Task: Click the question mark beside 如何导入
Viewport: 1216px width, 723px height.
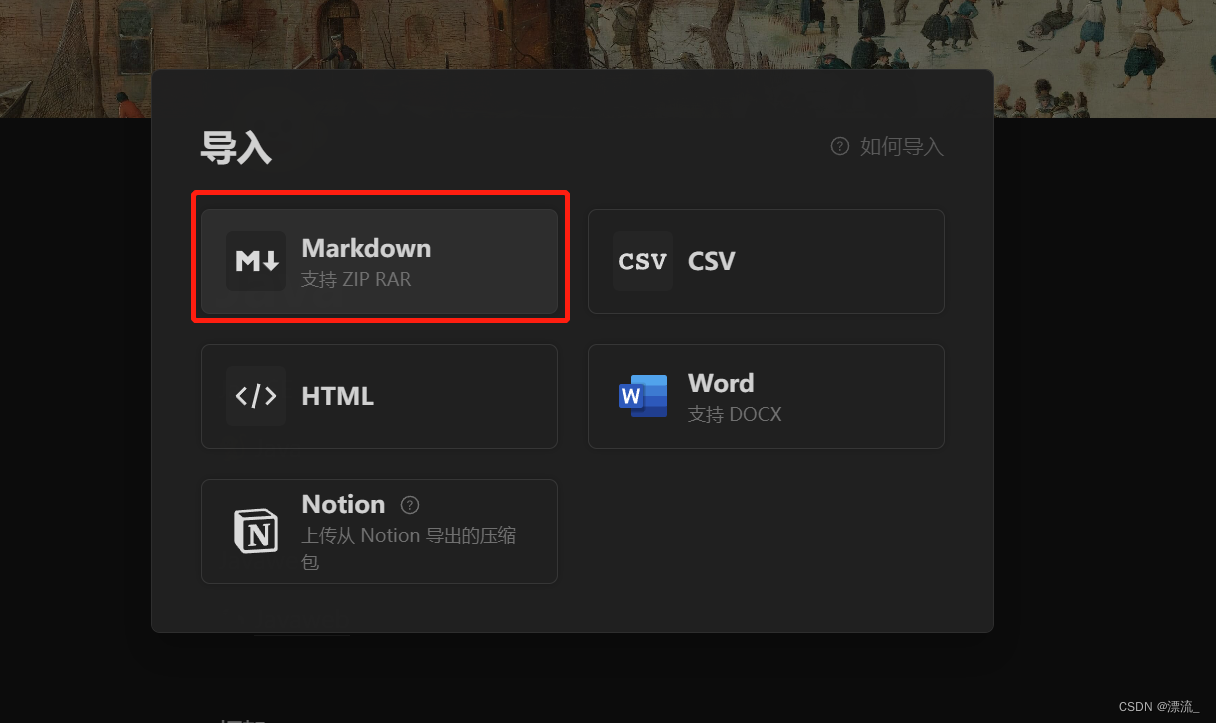Action: tap(838, 146)
